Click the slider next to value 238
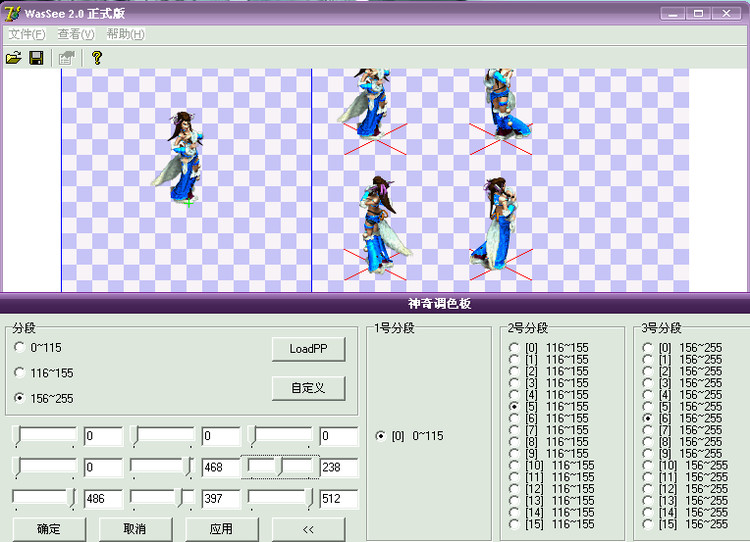This screenshot has height=542, width=750. point(280,467)
